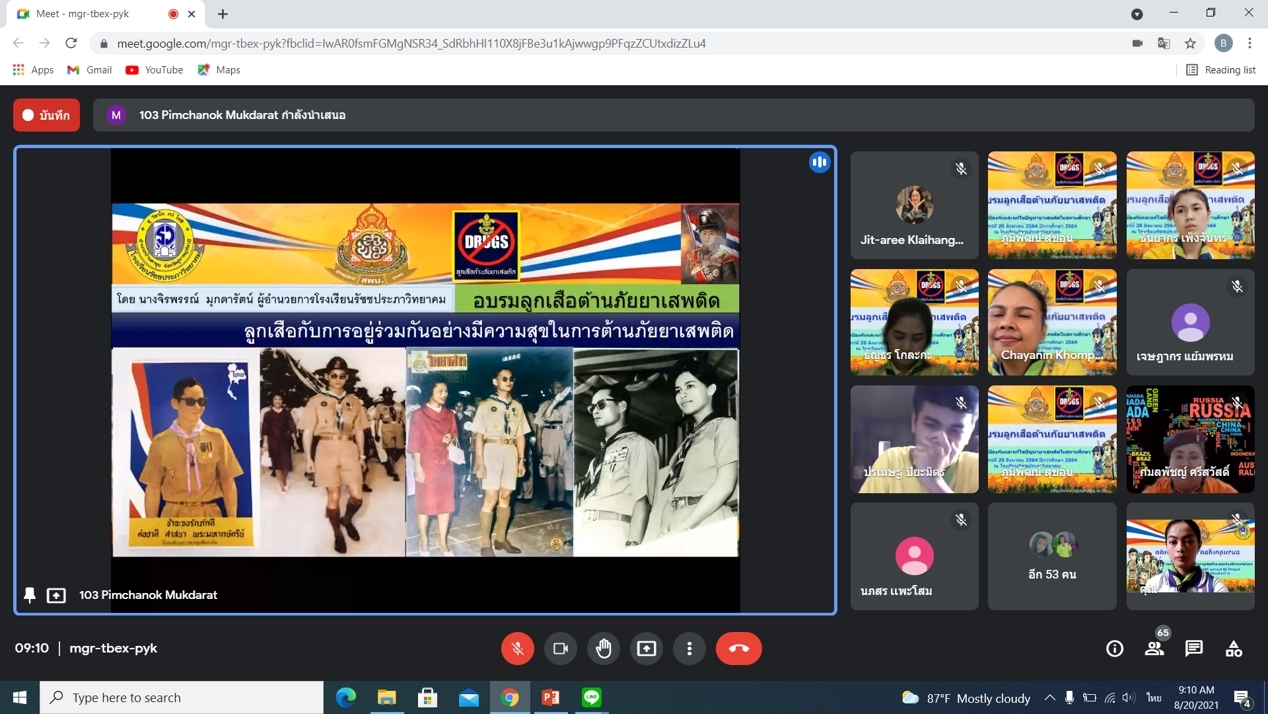This screenshot has height=714, width=1268.
Task: Unpin the 103 Pimchanok Mukdarat presentation
Action: (x=30, y=595)
